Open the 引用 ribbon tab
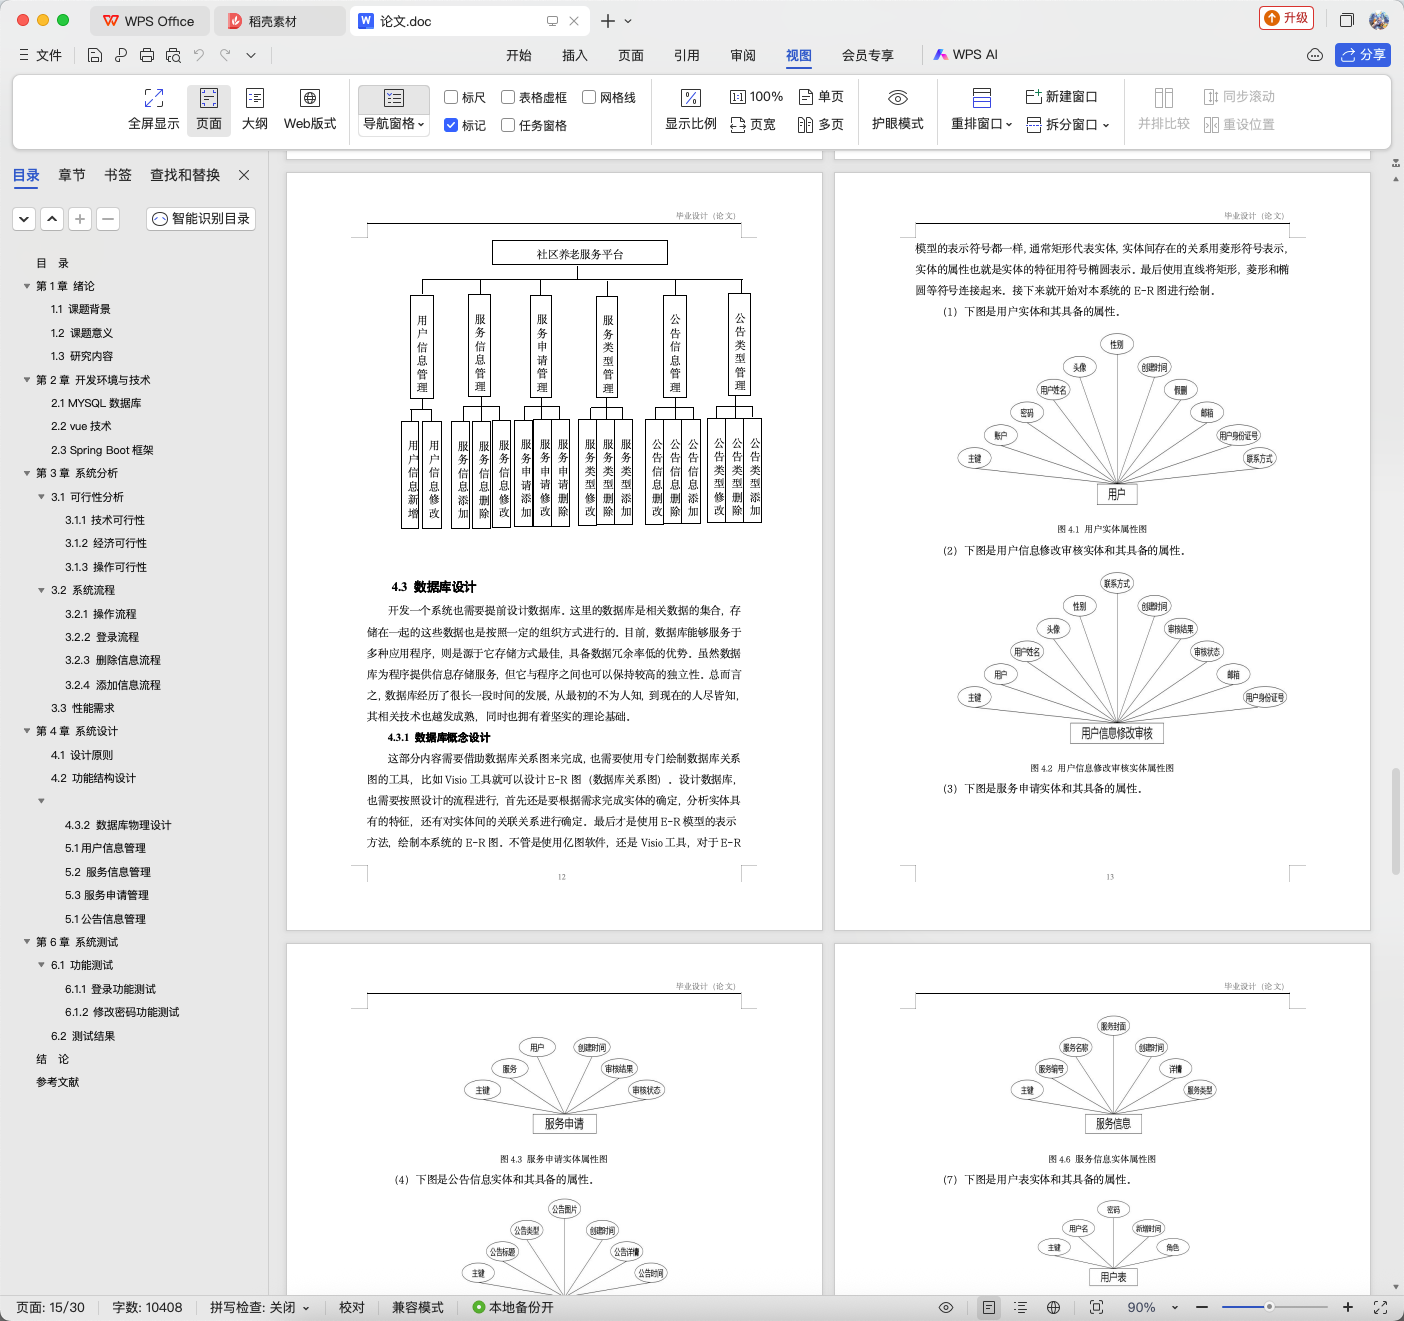The width and height of the screenshot is (1404, 1321). (687, 55)
